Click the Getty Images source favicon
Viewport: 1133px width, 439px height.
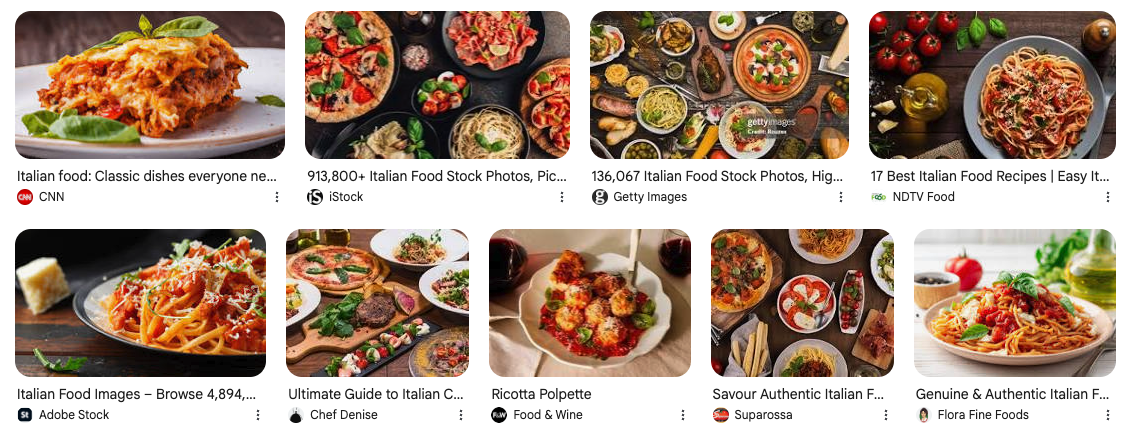click(600, 197)
